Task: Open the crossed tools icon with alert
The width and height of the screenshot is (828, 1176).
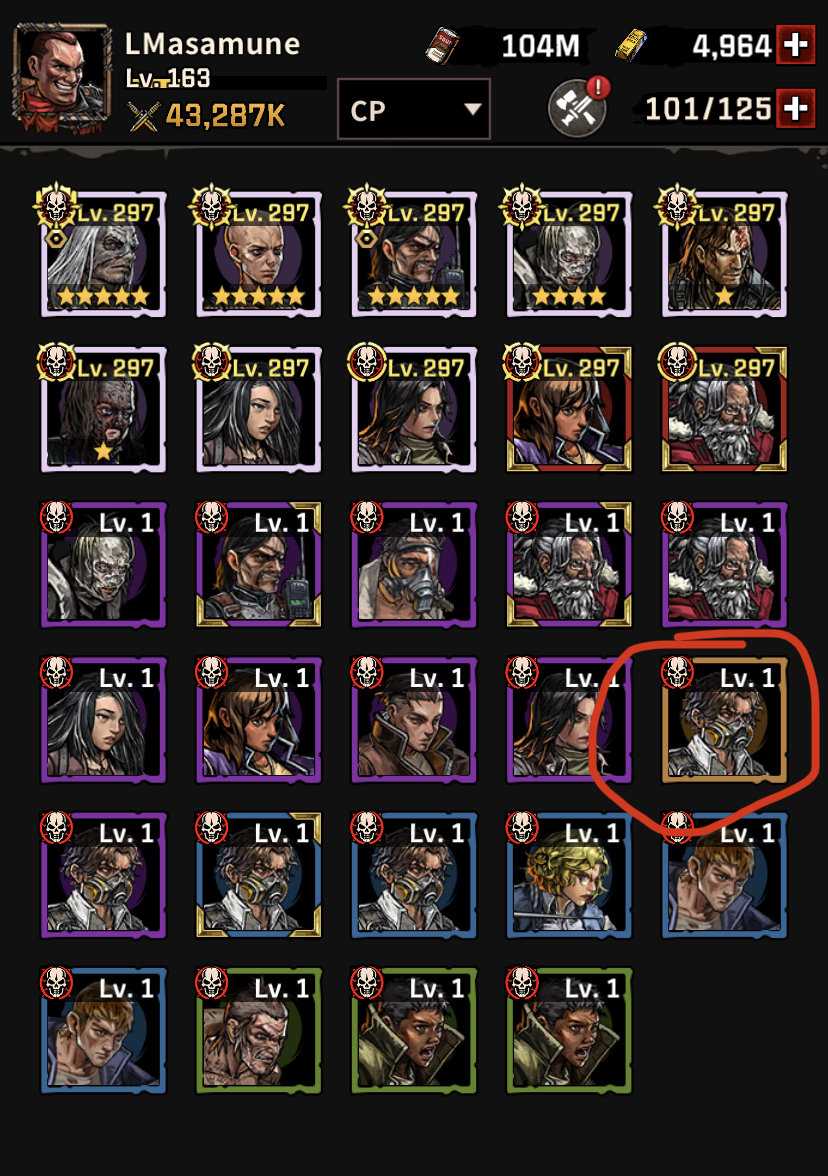Action: point(578,107)
